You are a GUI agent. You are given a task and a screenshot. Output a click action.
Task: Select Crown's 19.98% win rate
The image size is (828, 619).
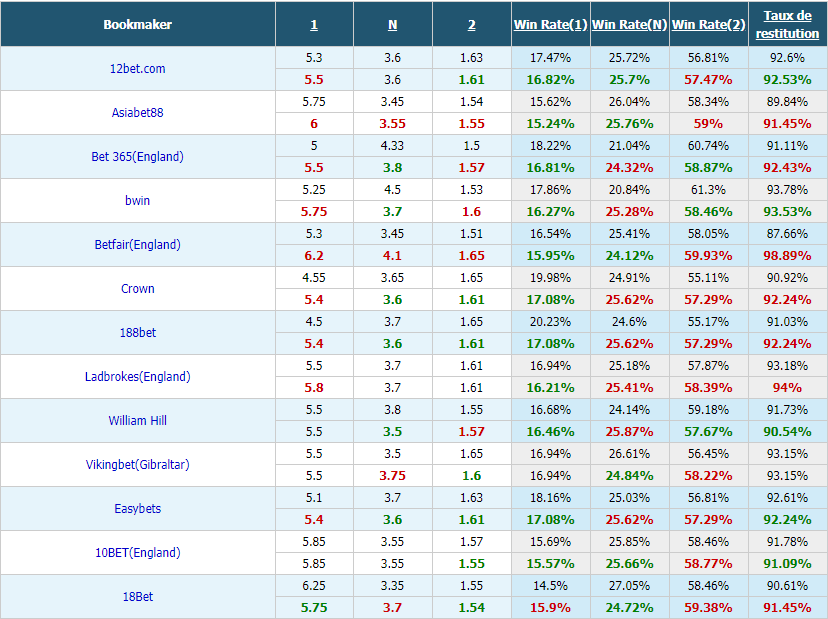tap(550, 278)
